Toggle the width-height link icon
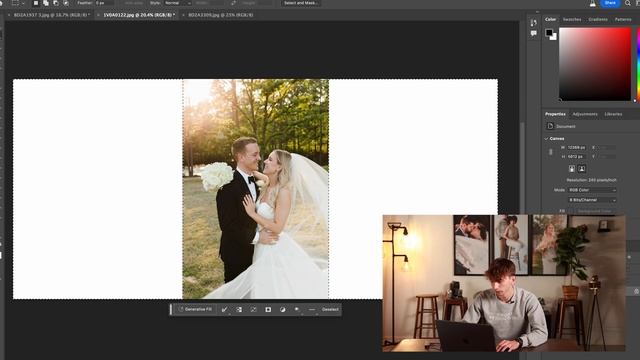The height and width of the screenshot is (360, 640). (x=551, y=152)
